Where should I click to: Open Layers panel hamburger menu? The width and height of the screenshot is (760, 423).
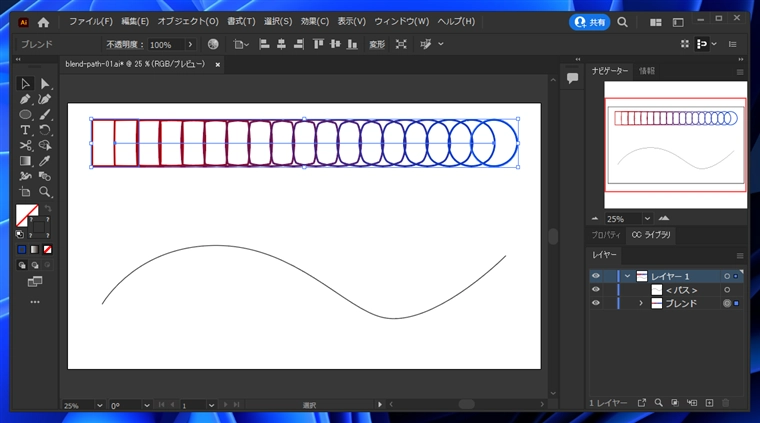click(740, 255)
